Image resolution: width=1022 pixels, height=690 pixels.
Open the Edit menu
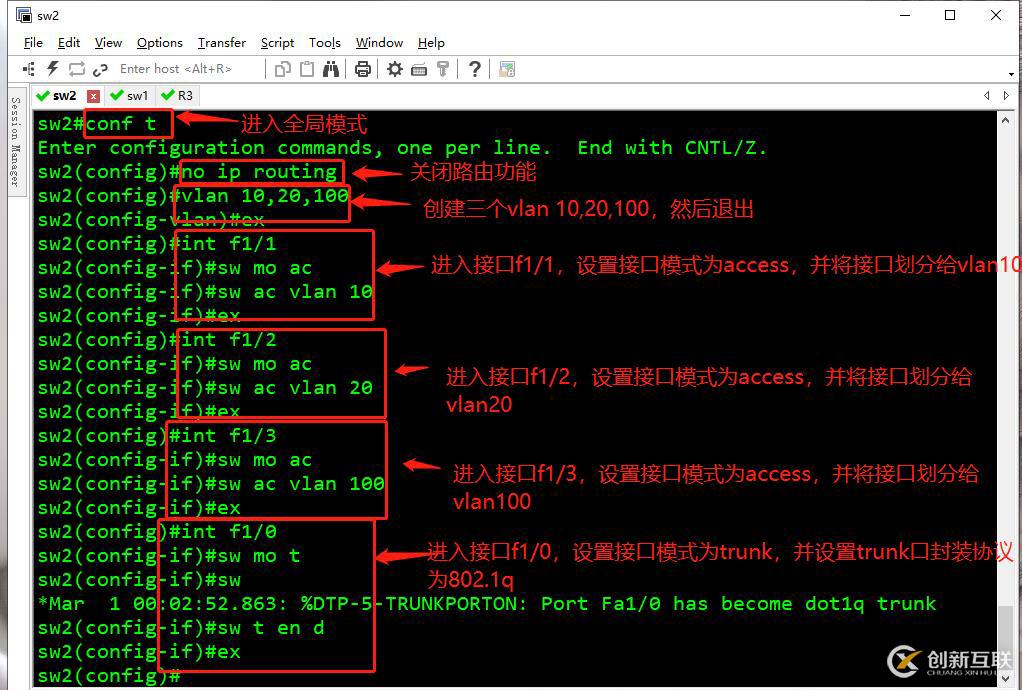tap(68, 42)
